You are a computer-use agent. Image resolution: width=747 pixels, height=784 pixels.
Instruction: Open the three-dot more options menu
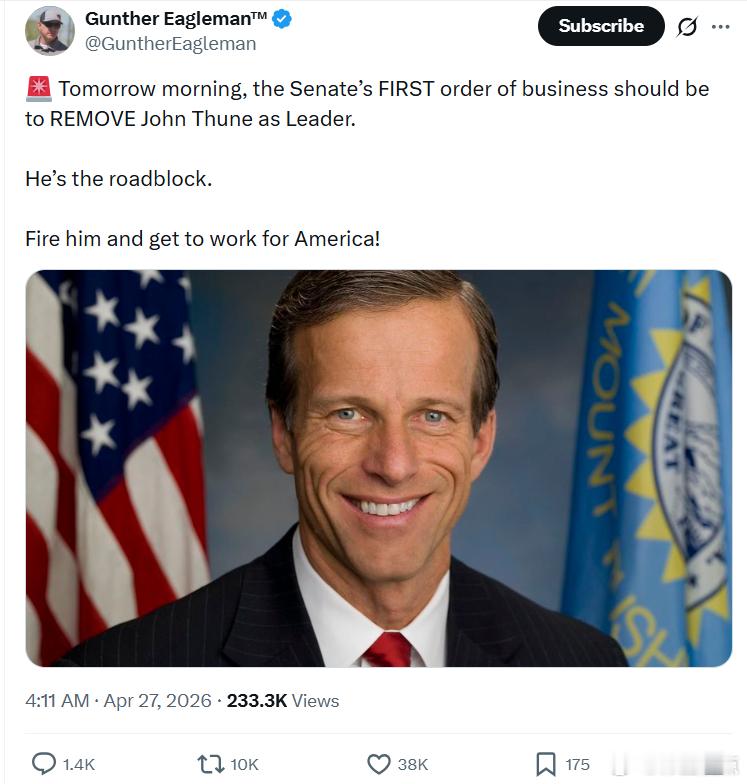pos(721,27)
